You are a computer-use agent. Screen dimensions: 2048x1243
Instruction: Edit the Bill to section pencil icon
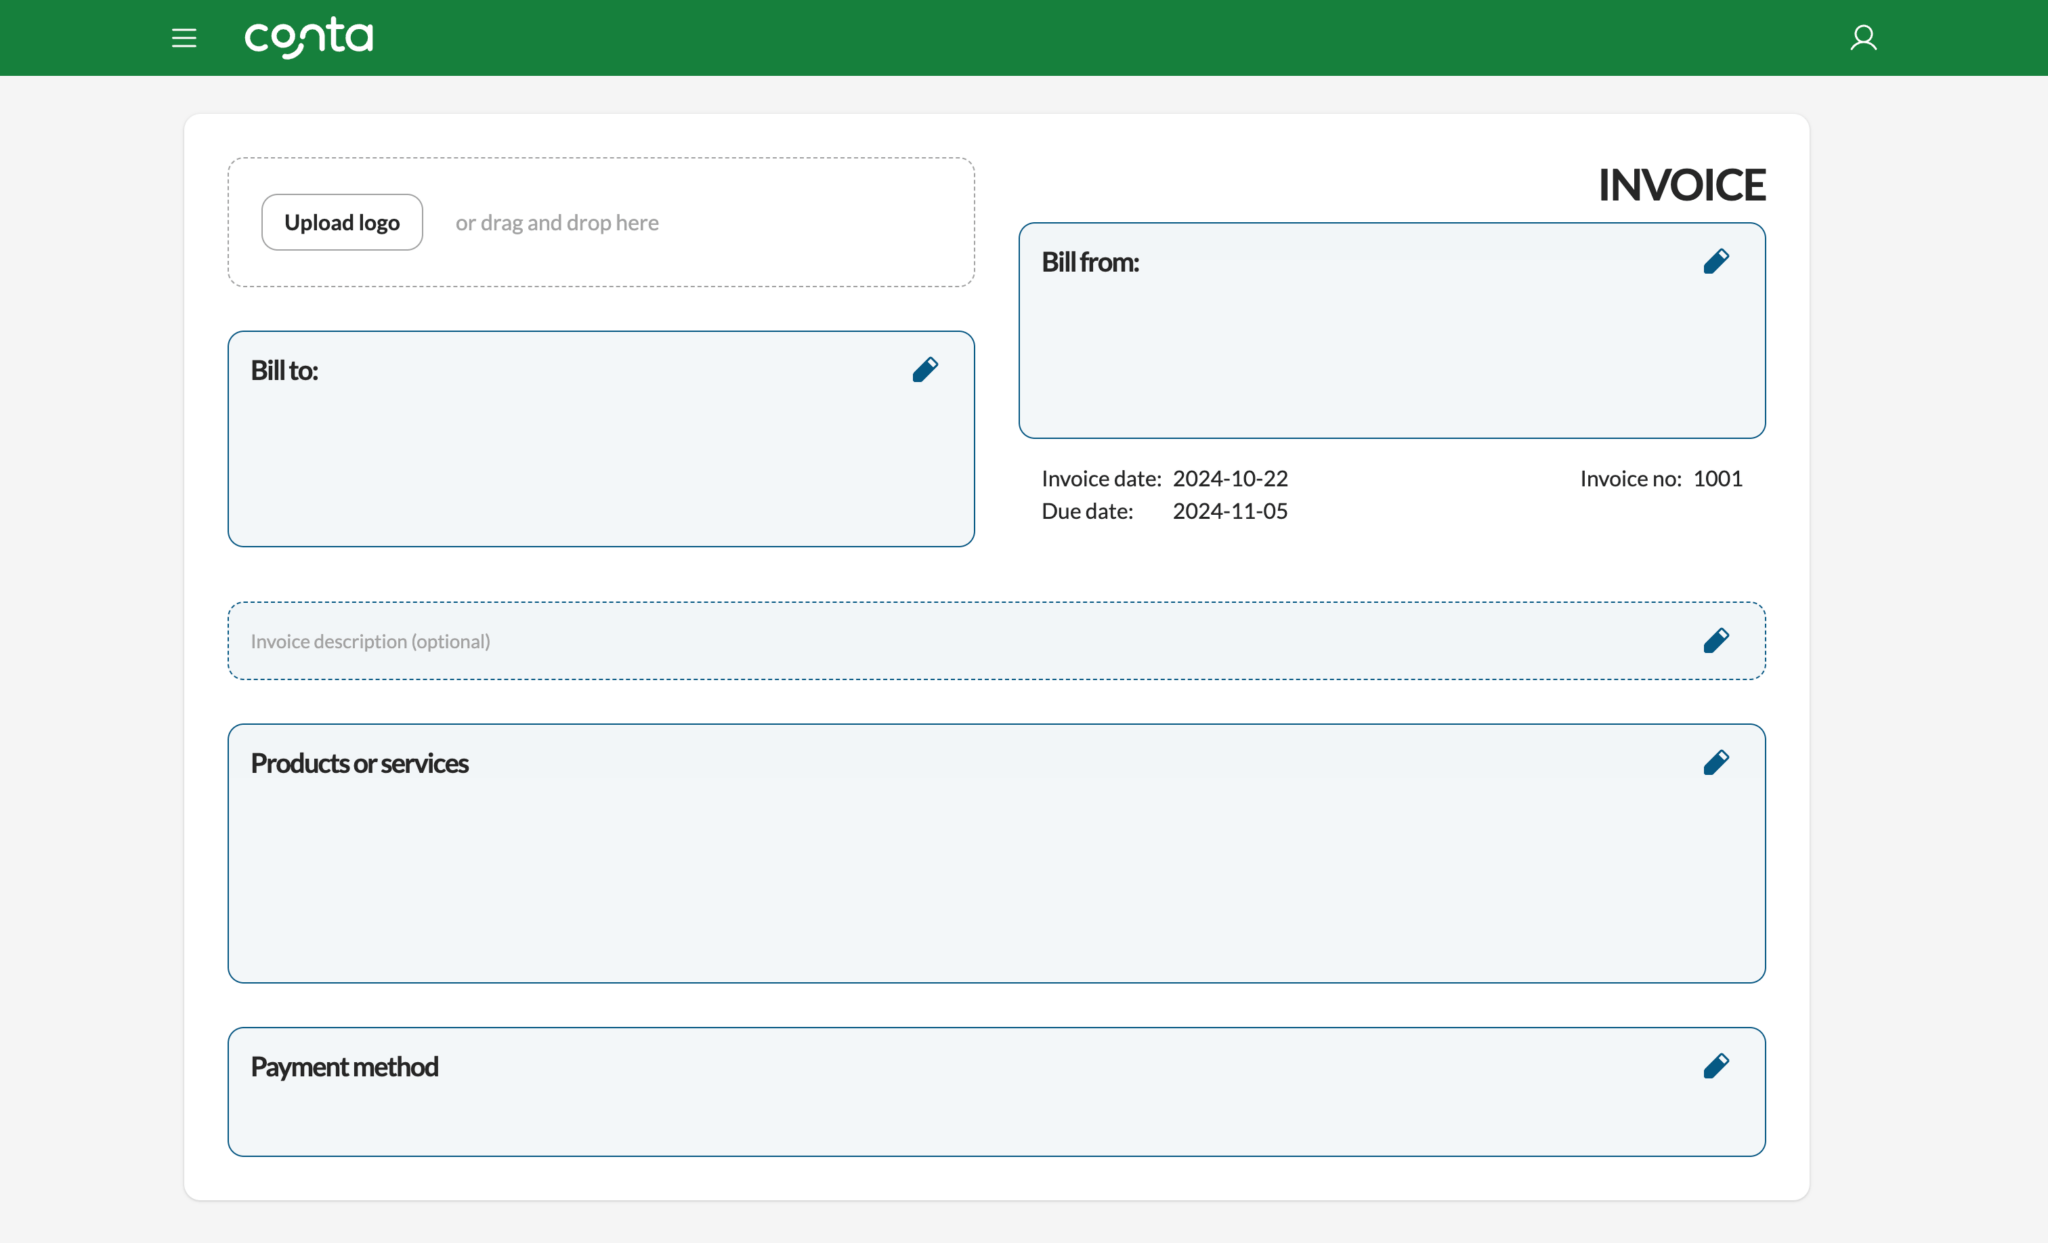pyautogui.click(x=925, y=369)
